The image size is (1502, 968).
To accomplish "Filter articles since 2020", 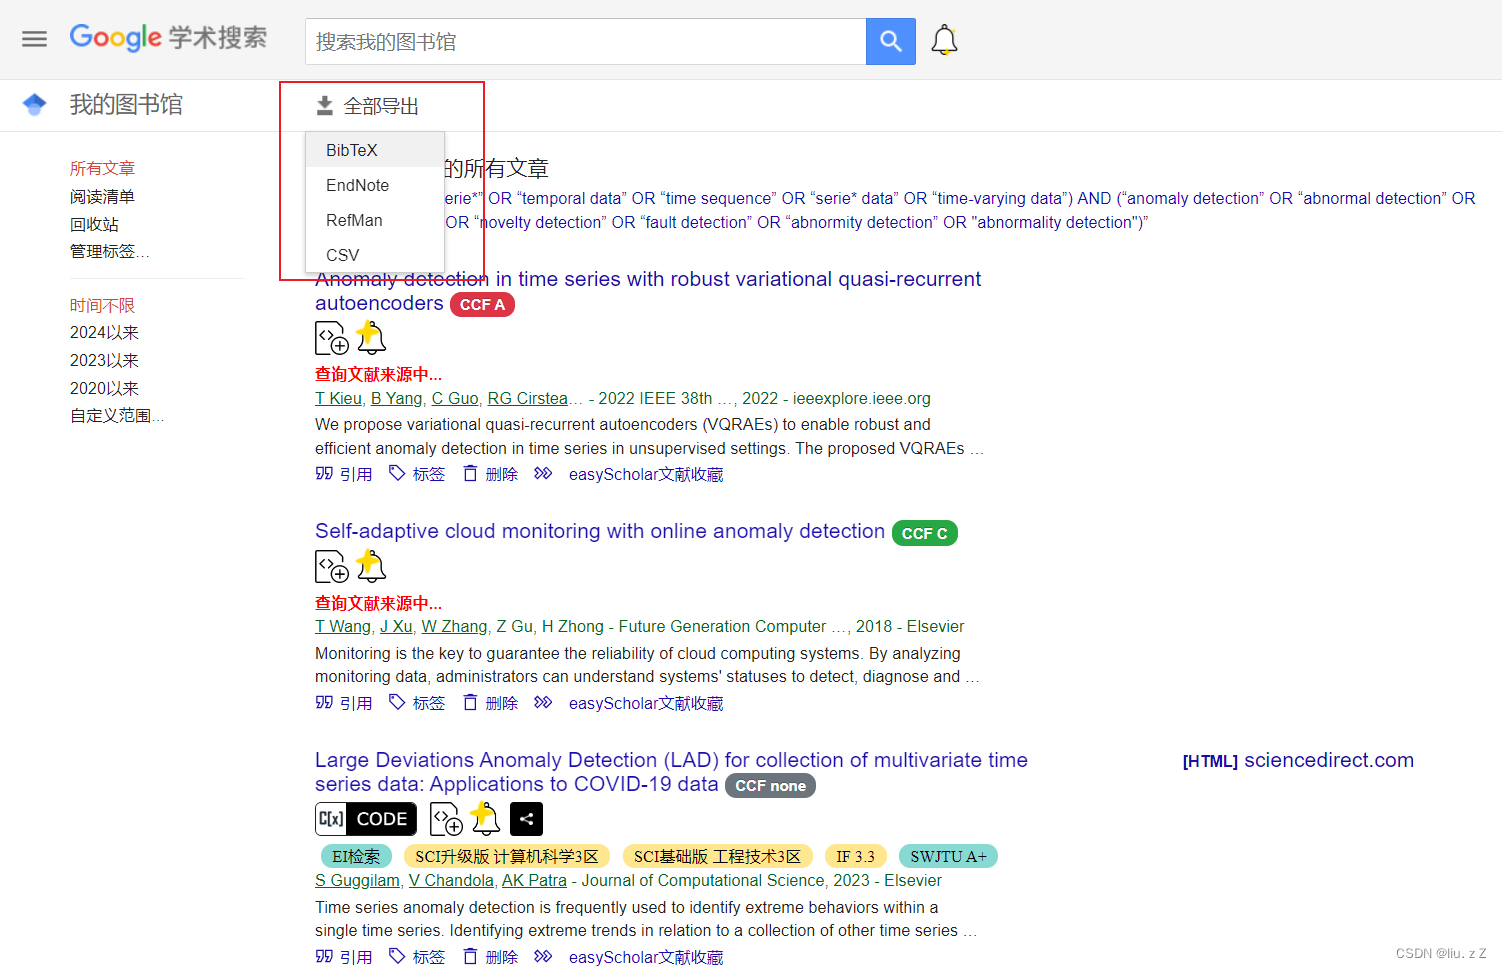I will coord(104,388).
